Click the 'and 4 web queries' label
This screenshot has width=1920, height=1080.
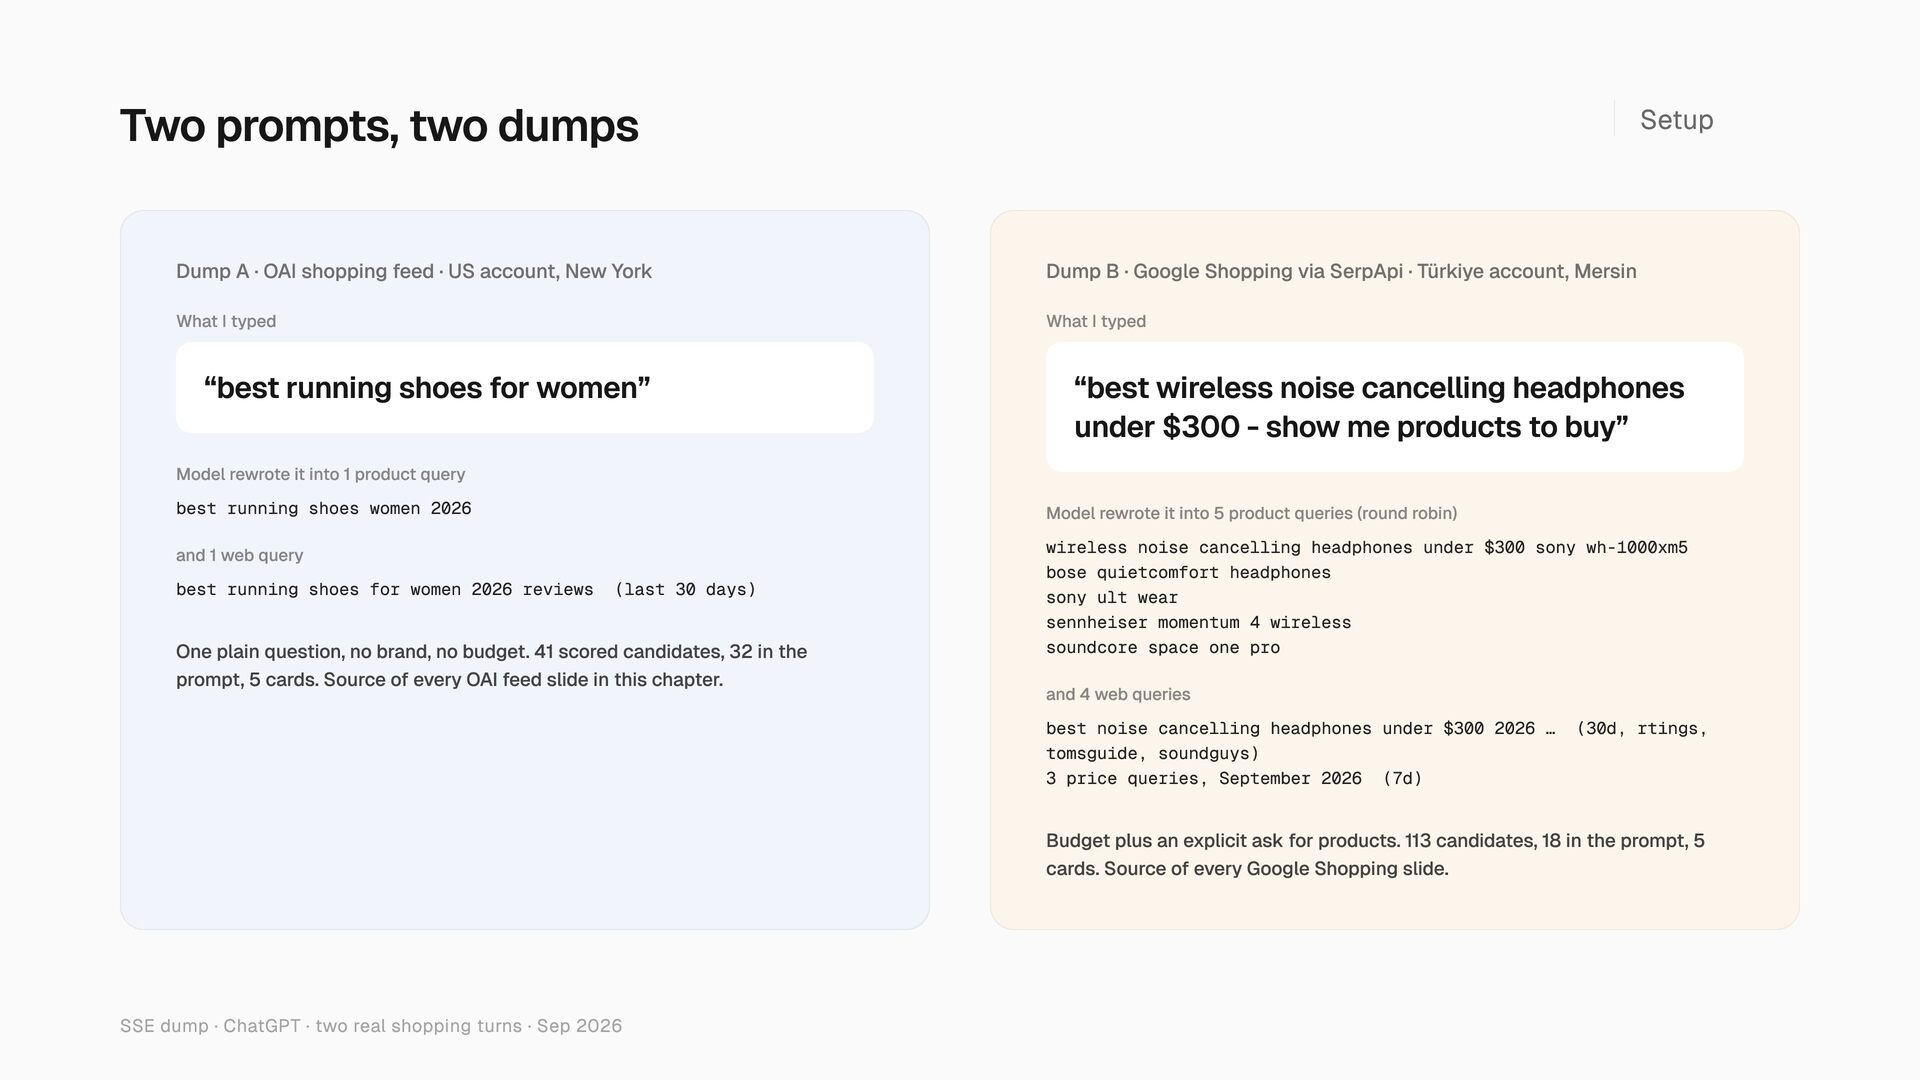tap(1118, 694)
